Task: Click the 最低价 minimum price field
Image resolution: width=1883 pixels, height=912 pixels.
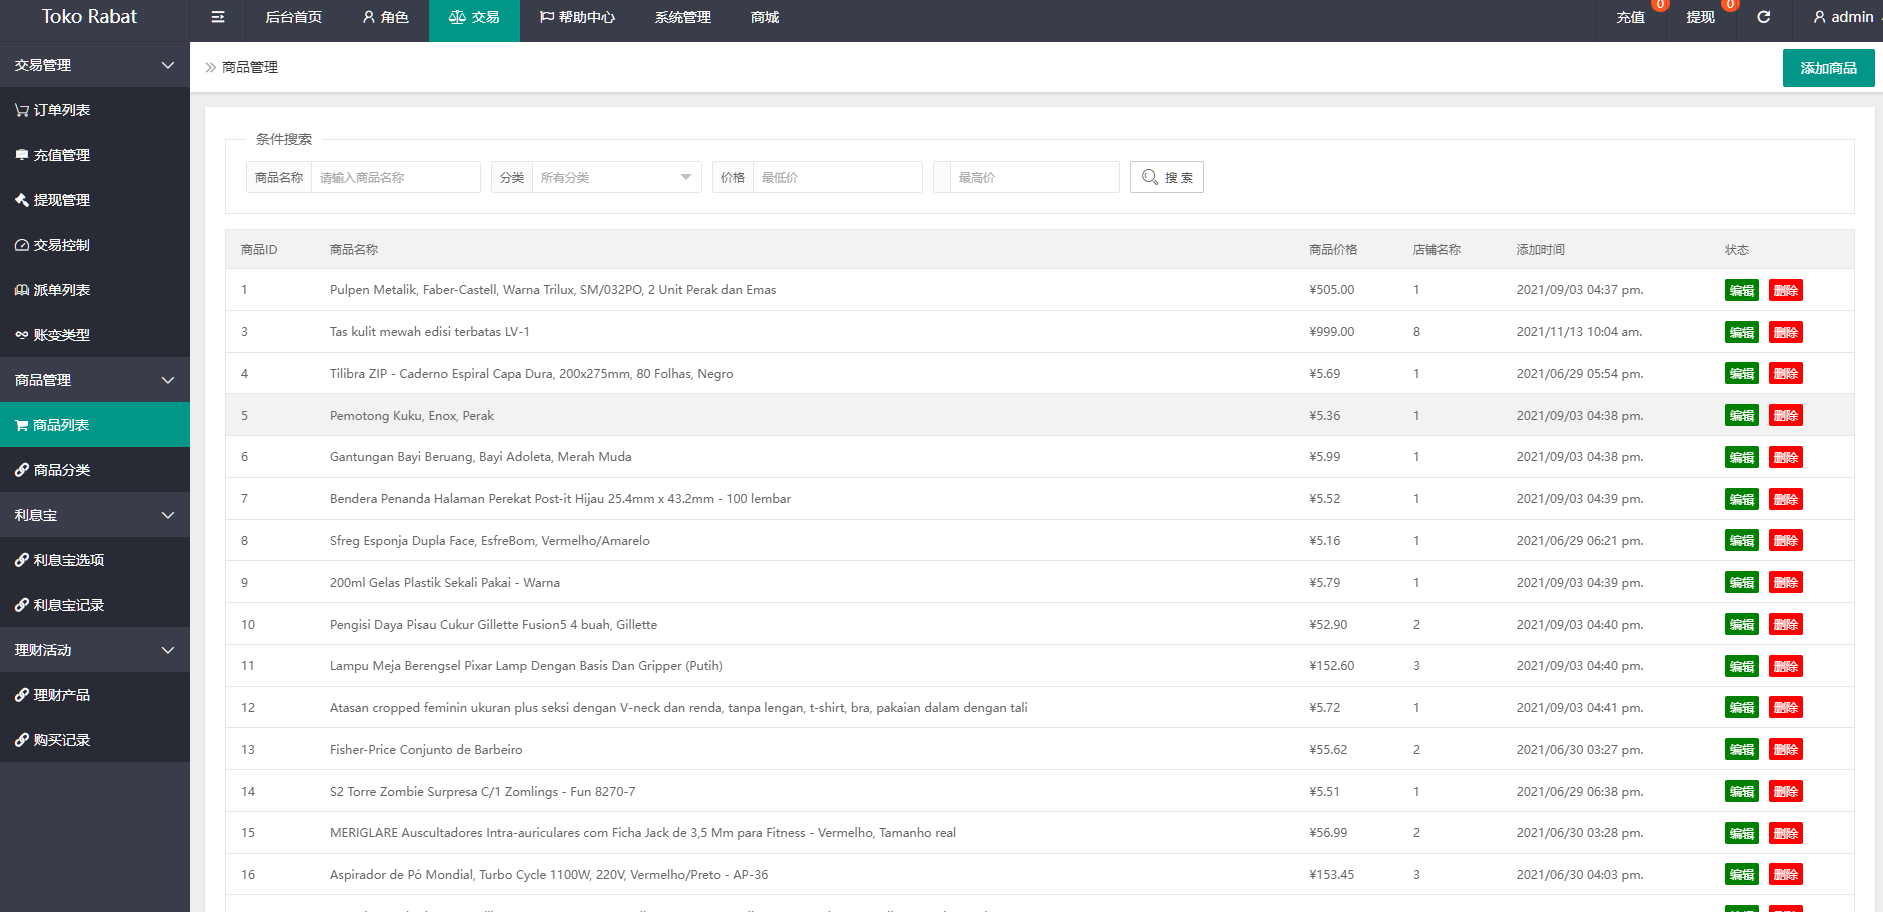Action: (x=836, y=177)
